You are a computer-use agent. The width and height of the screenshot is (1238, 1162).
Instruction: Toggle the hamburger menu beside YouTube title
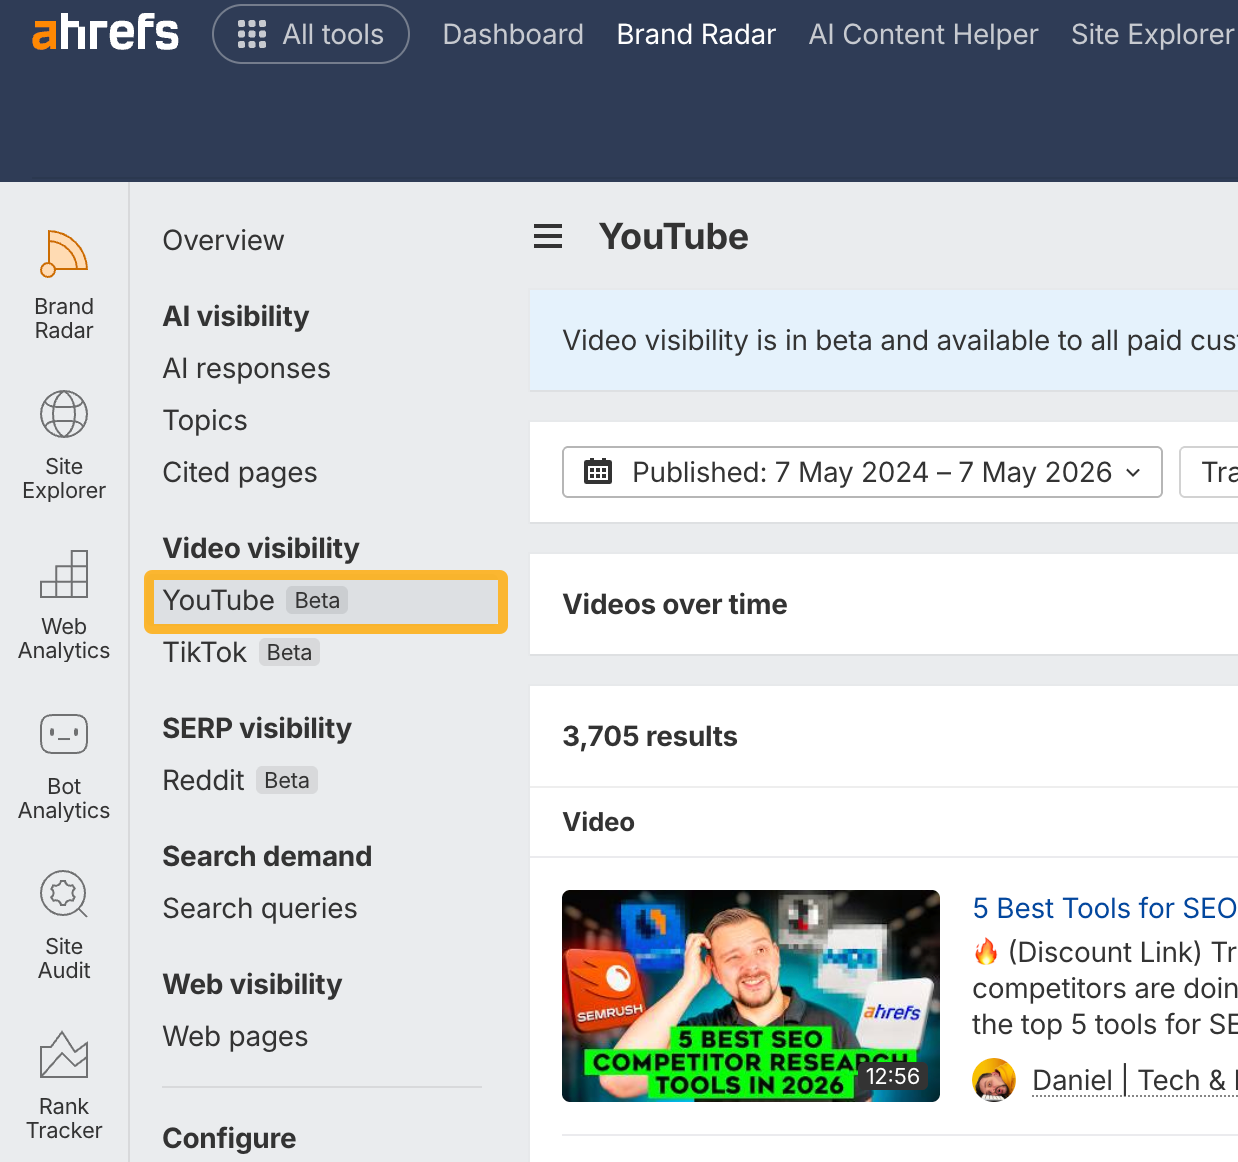point(548,237)
